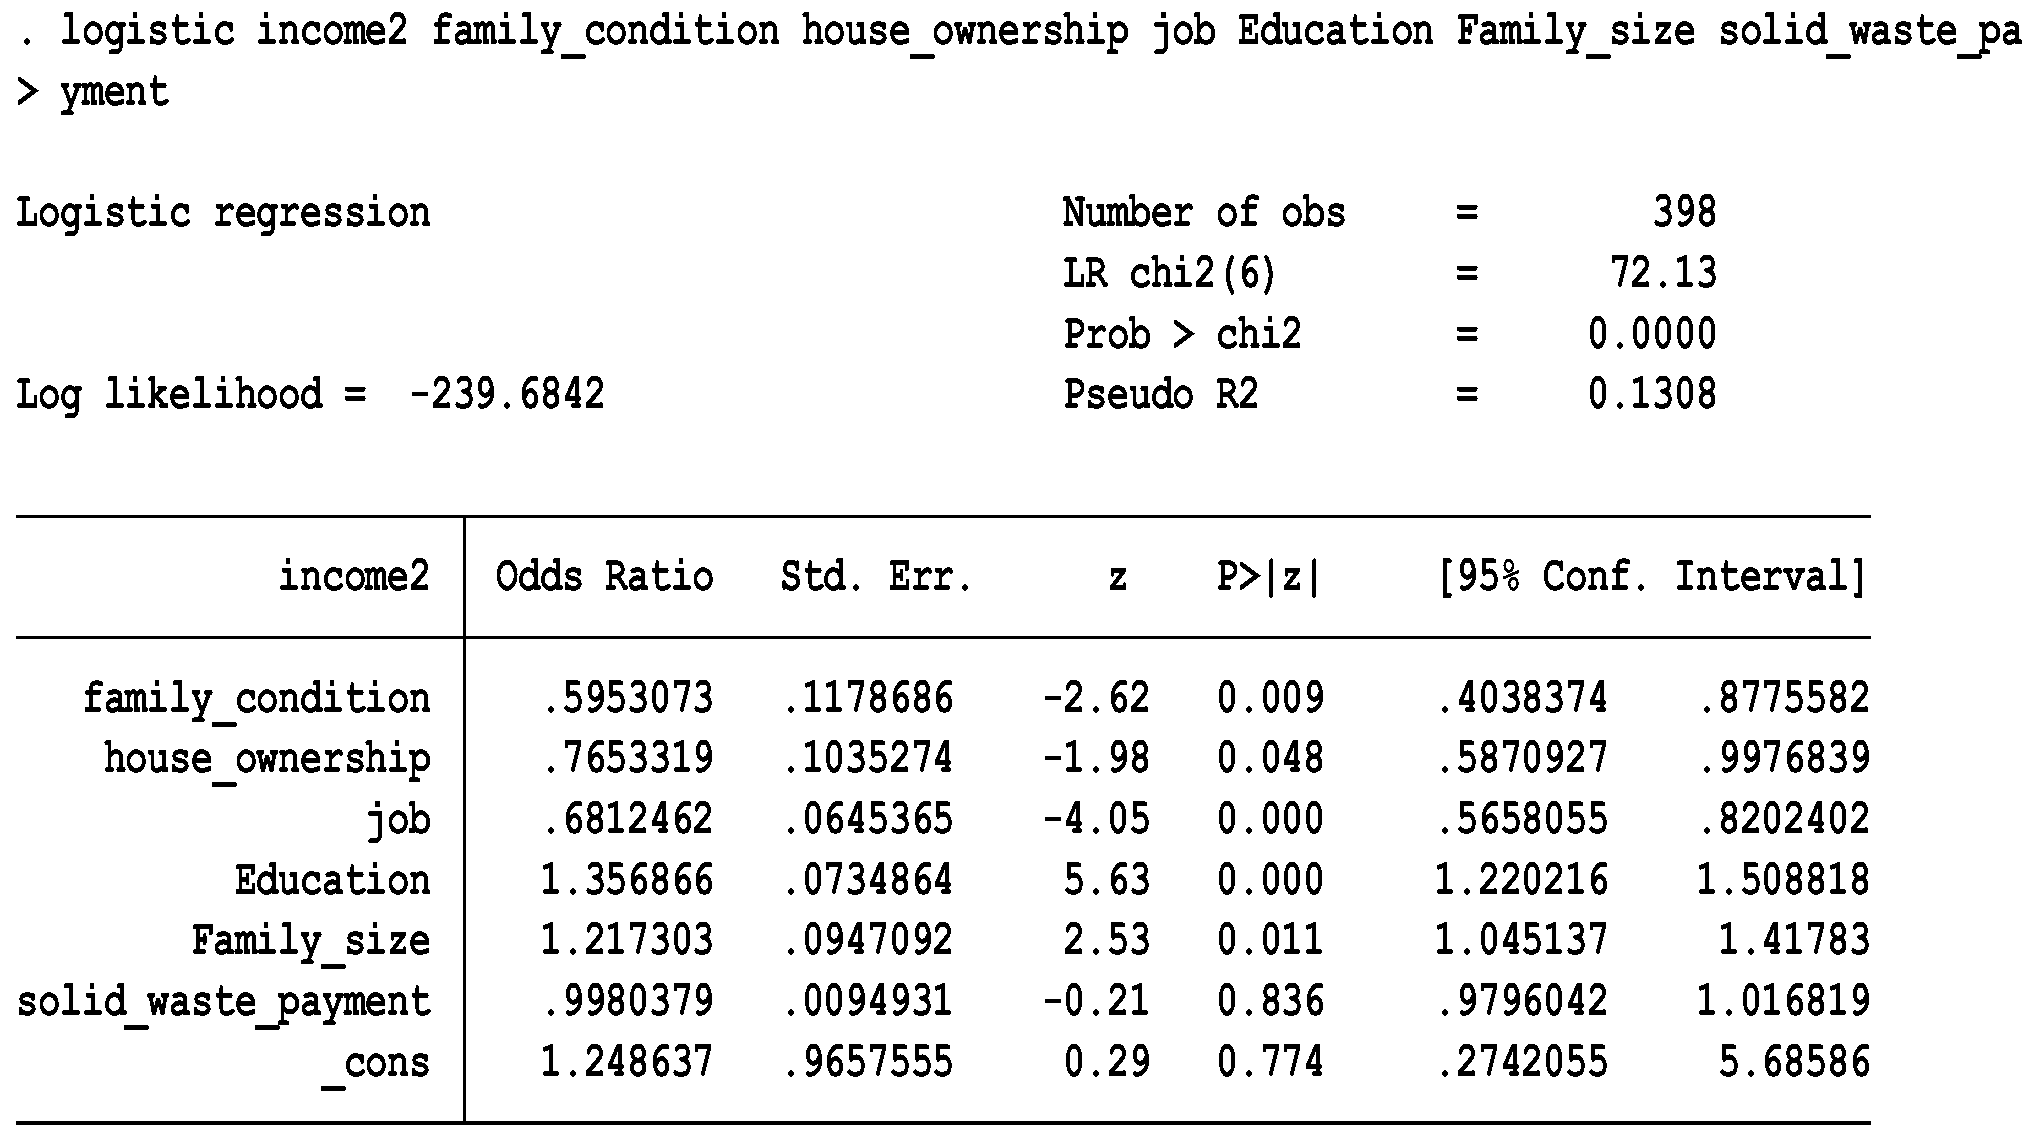
Task: Click the Log likelihood value -239.6842
Action: coord(507,395)
